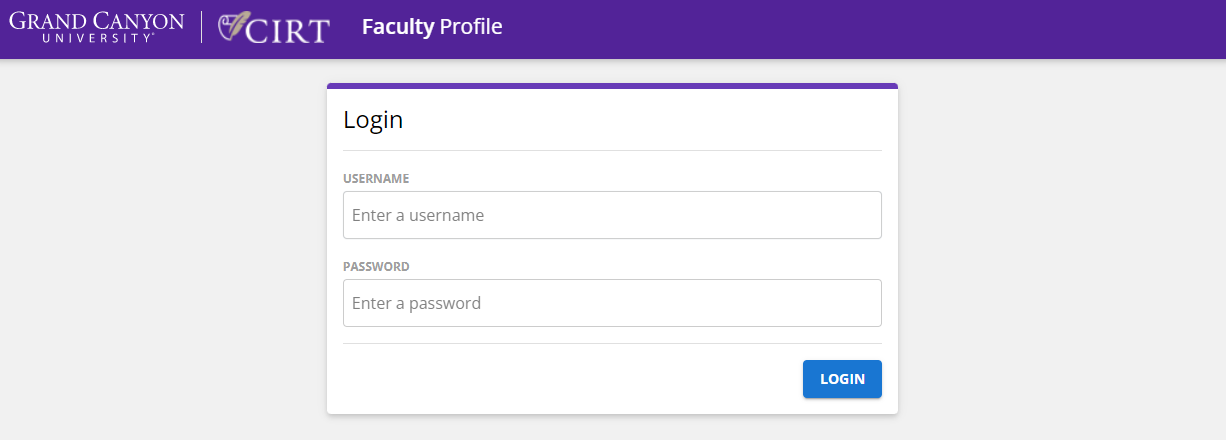Click the vertical divider between header logos
The image size is (1226, 440).
coord(202,27)
